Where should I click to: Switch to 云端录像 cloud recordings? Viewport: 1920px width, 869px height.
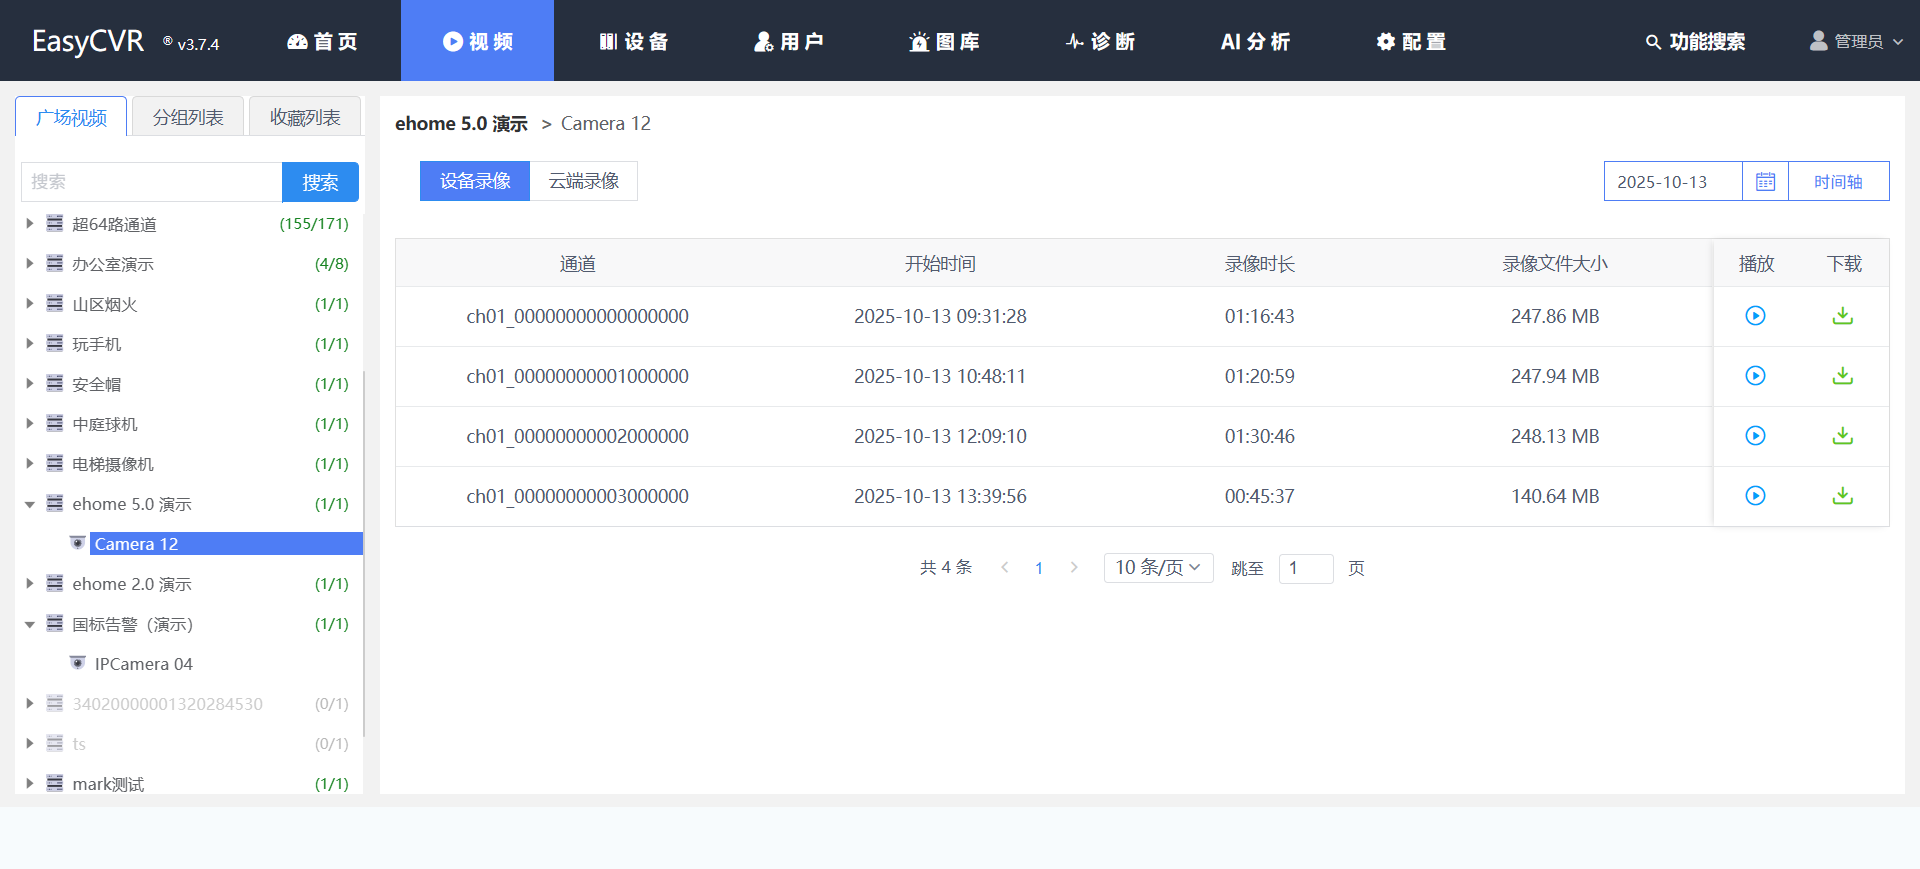pyautogui.click(x=584, y=181)
